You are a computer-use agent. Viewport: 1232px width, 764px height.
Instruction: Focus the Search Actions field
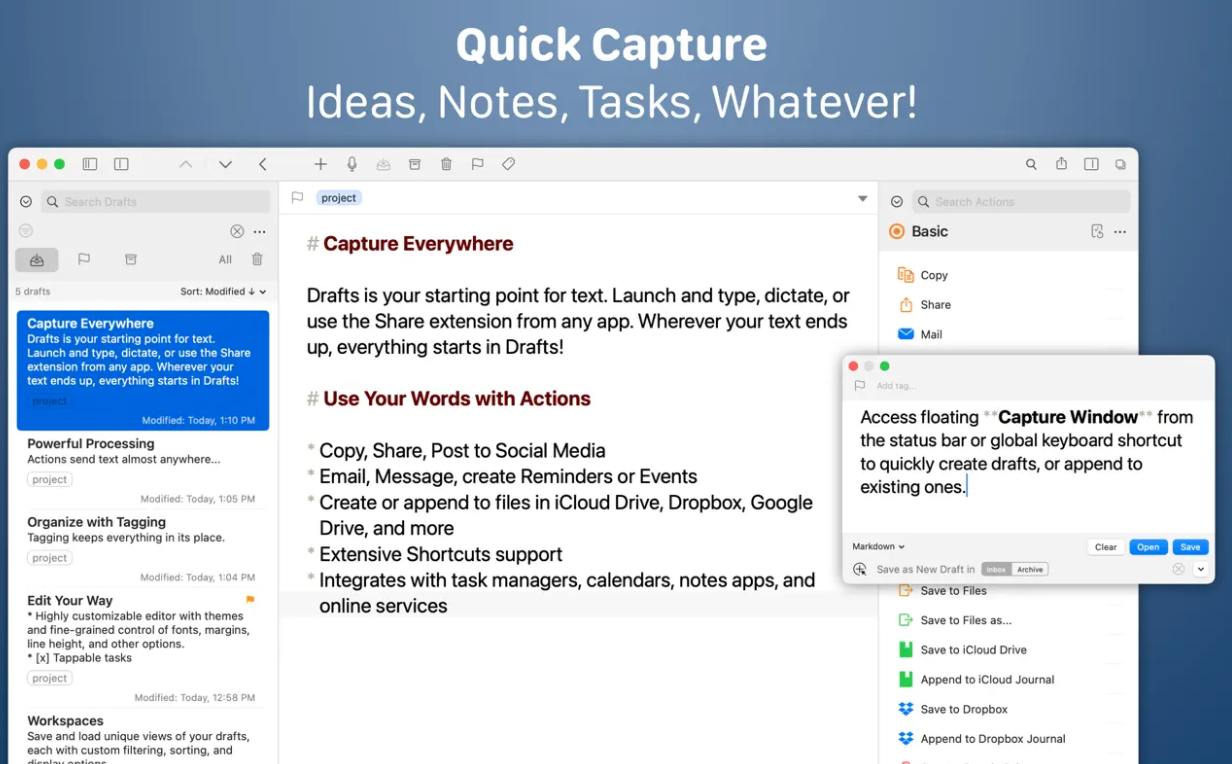point(1021,202)
